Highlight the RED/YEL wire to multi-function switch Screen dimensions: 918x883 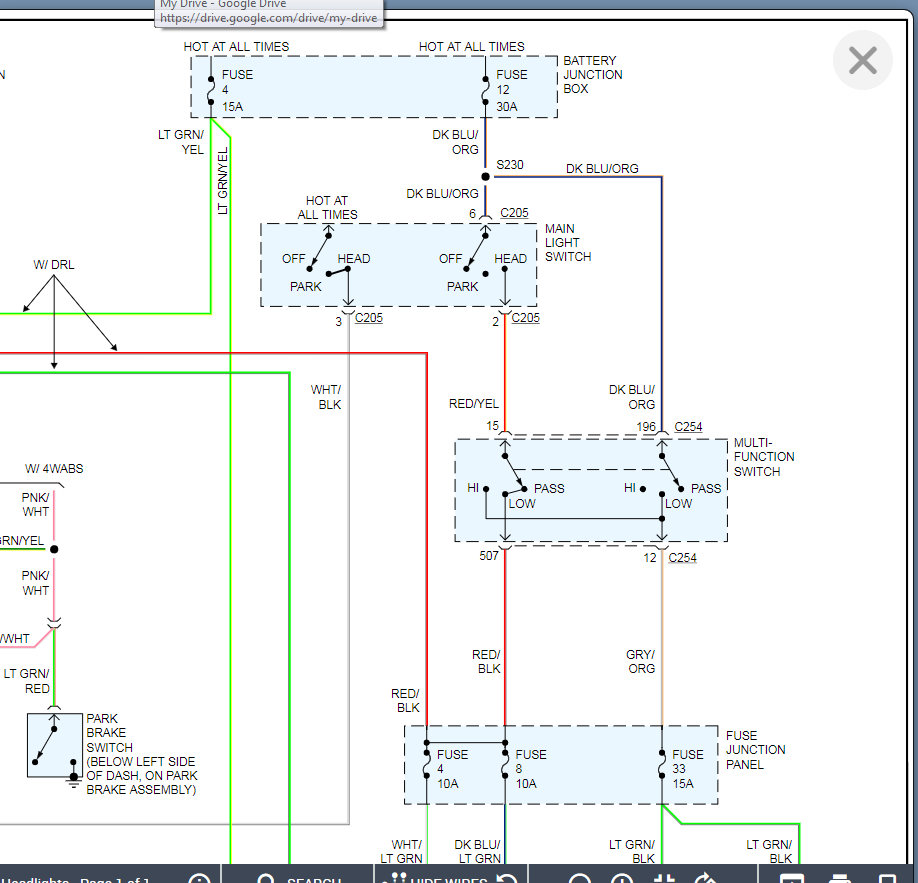505,370
